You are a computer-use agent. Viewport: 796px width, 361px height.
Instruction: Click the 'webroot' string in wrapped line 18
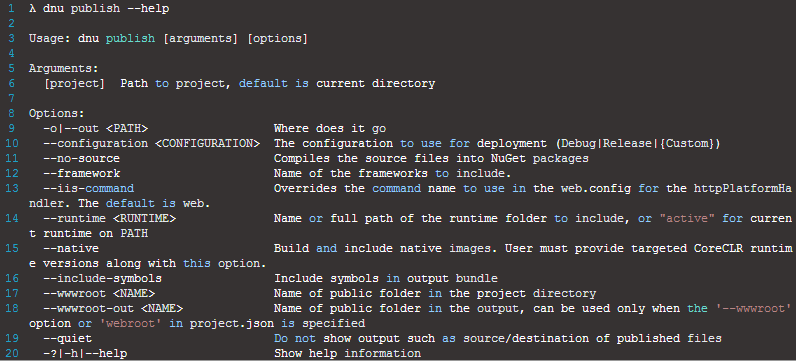137,323
